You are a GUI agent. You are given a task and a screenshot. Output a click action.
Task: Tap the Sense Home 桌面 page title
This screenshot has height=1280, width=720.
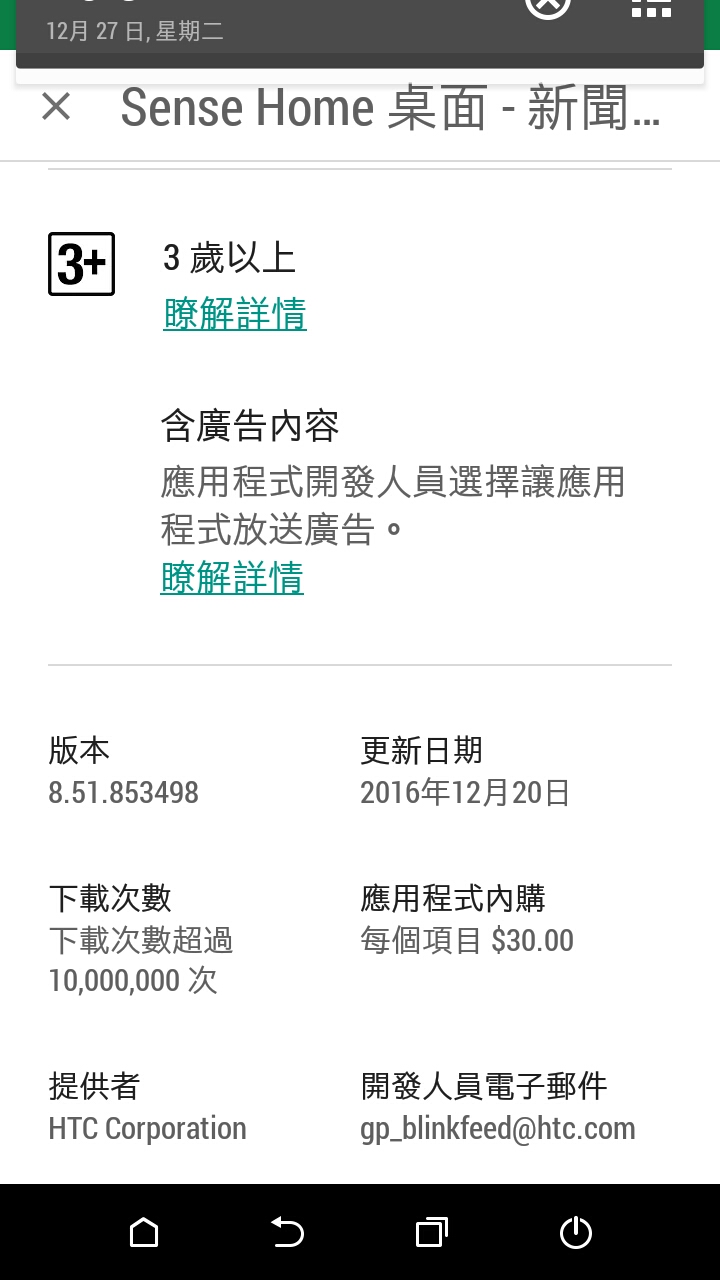(x=390, y=107)
